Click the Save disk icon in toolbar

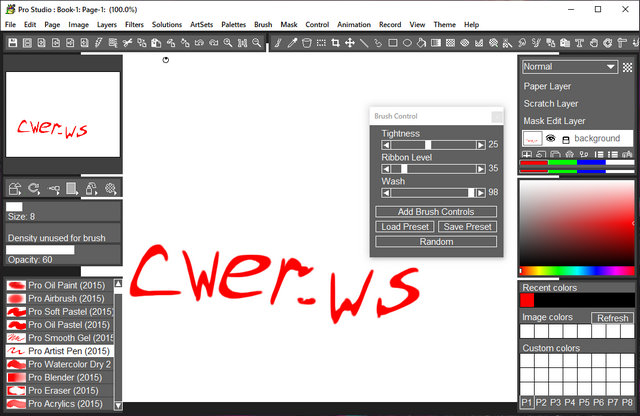[x=14, y=43]
